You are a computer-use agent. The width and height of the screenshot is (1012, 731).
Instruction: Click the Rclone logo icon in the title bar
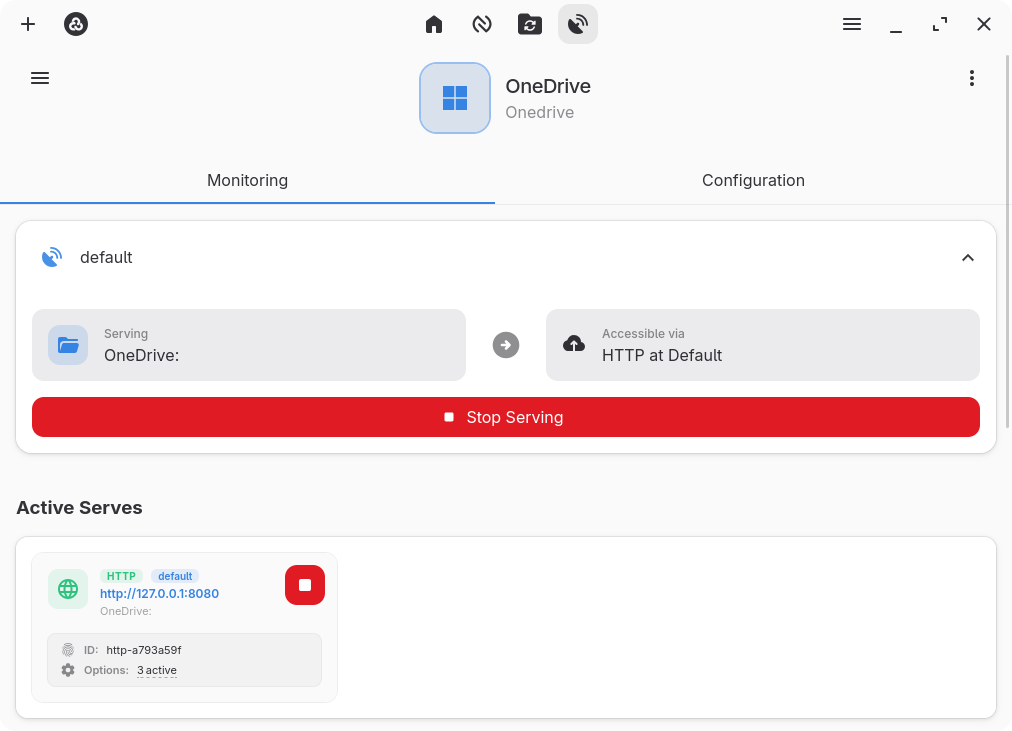[x=76, y=24]
